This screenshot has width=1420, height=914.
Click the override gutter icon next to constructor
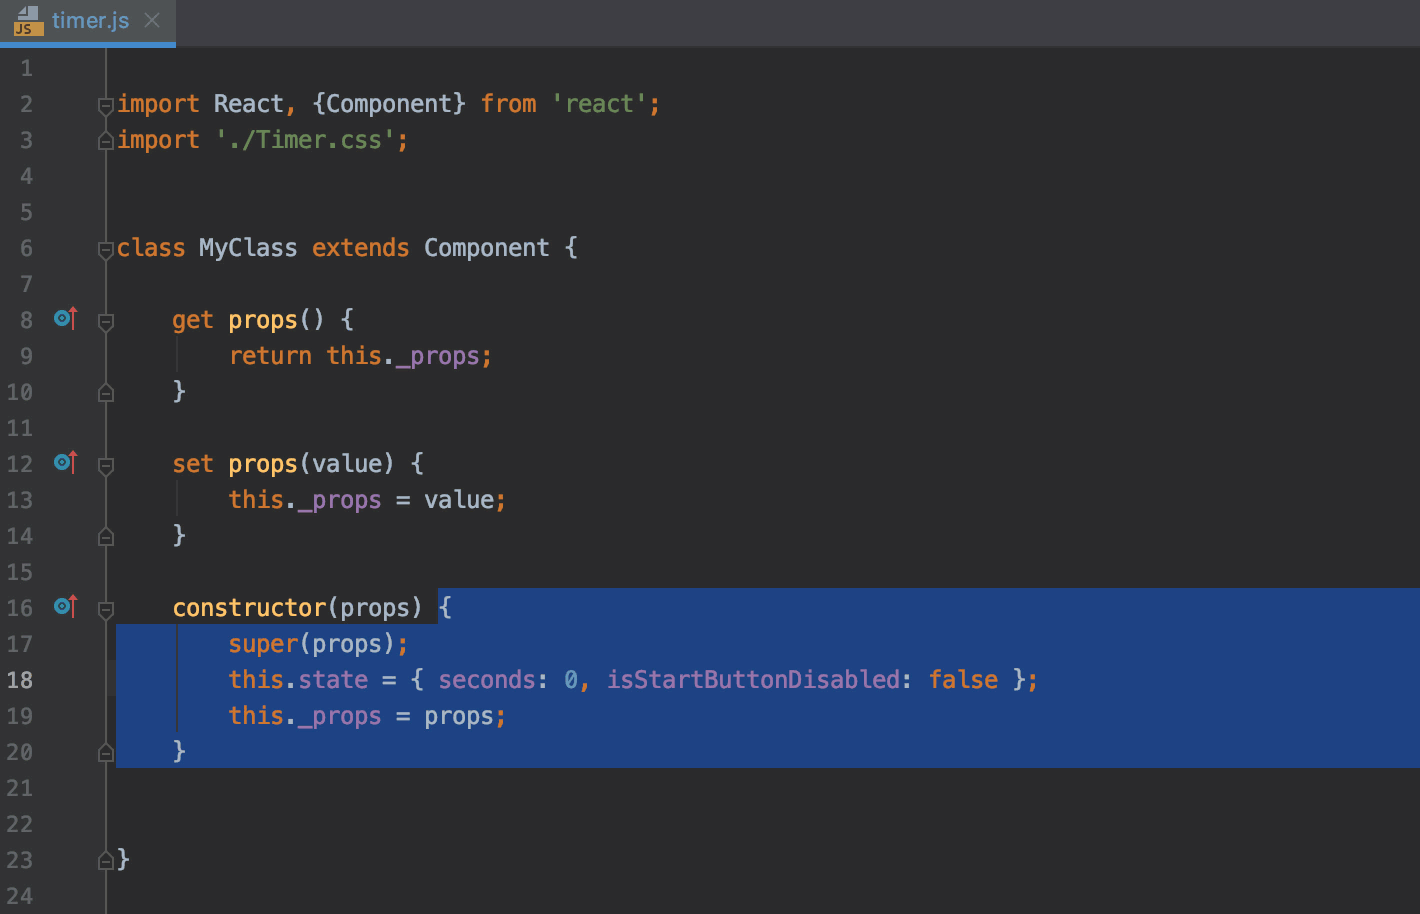[64, 606]
